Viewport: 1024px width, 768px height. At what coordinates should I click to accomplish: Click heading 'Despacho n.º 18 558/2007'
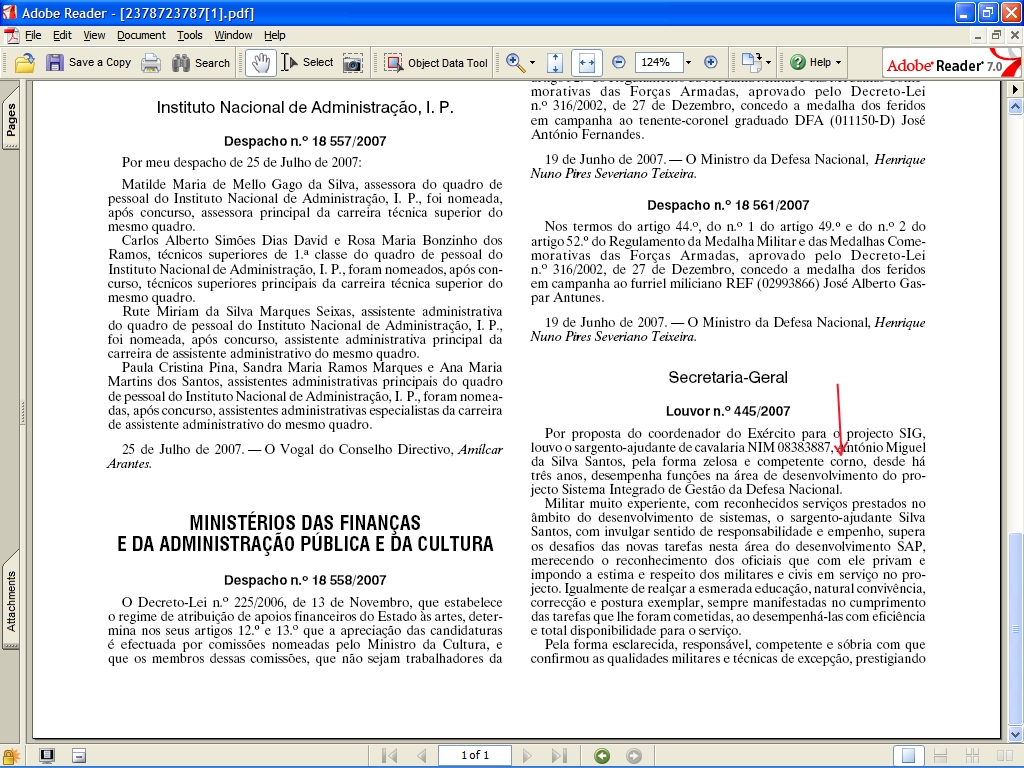305,580
